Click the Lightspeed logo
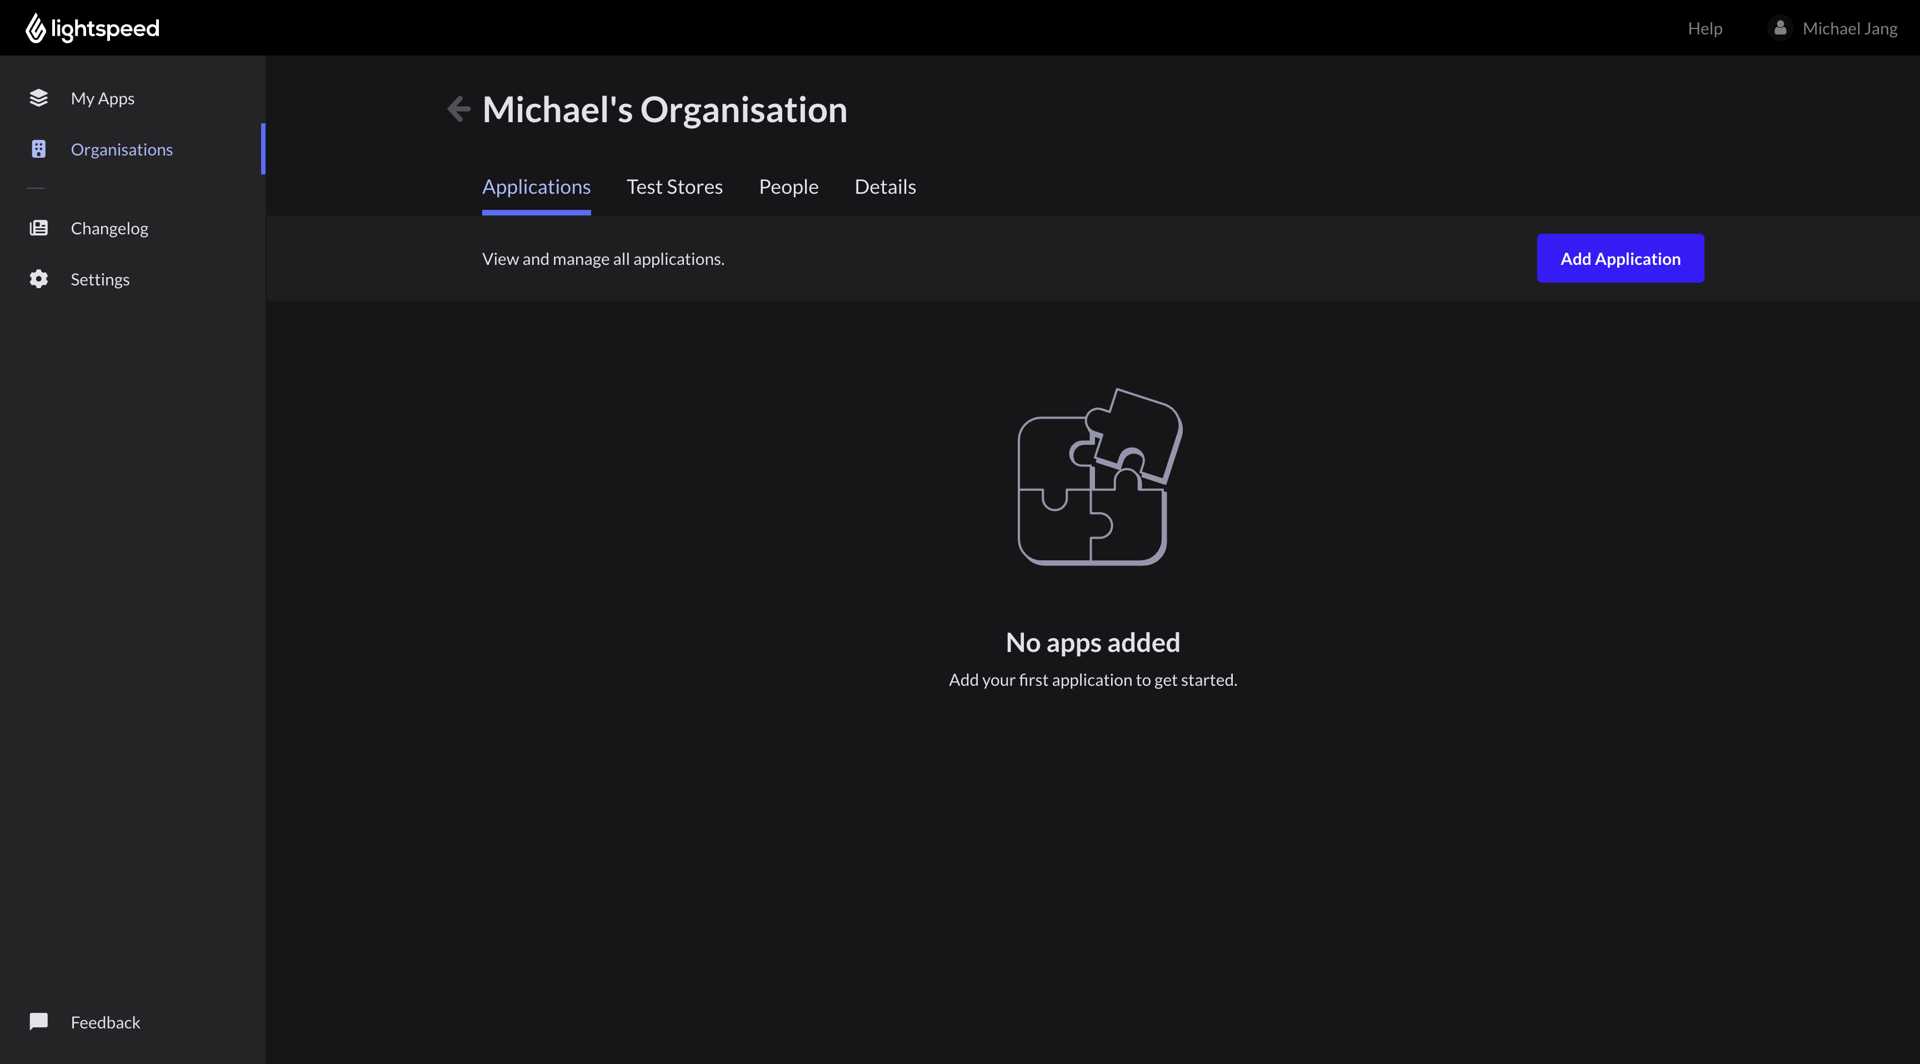This screenshot has height=1064, width=1920. (92, 28)
